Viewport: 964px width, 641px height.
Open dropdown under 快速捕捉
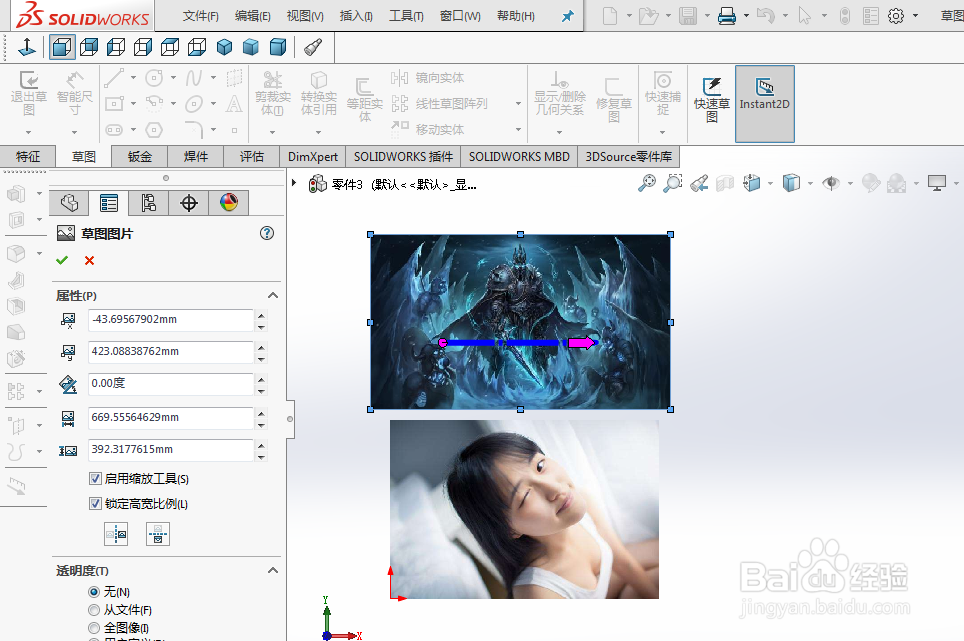coord(662,132)
